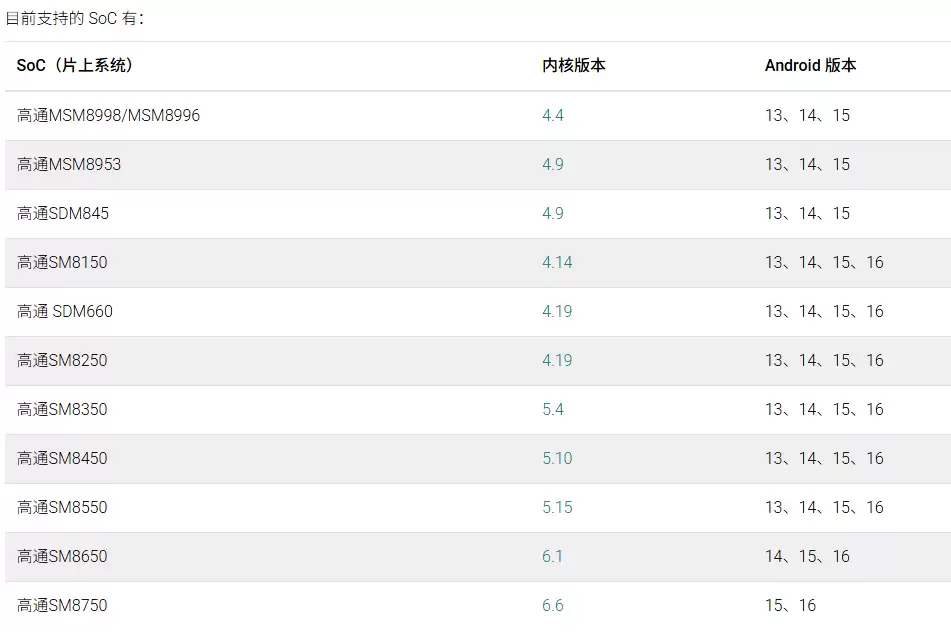
Task: Select the 高通SM8650 SoC cell
Action: (62, 557)
